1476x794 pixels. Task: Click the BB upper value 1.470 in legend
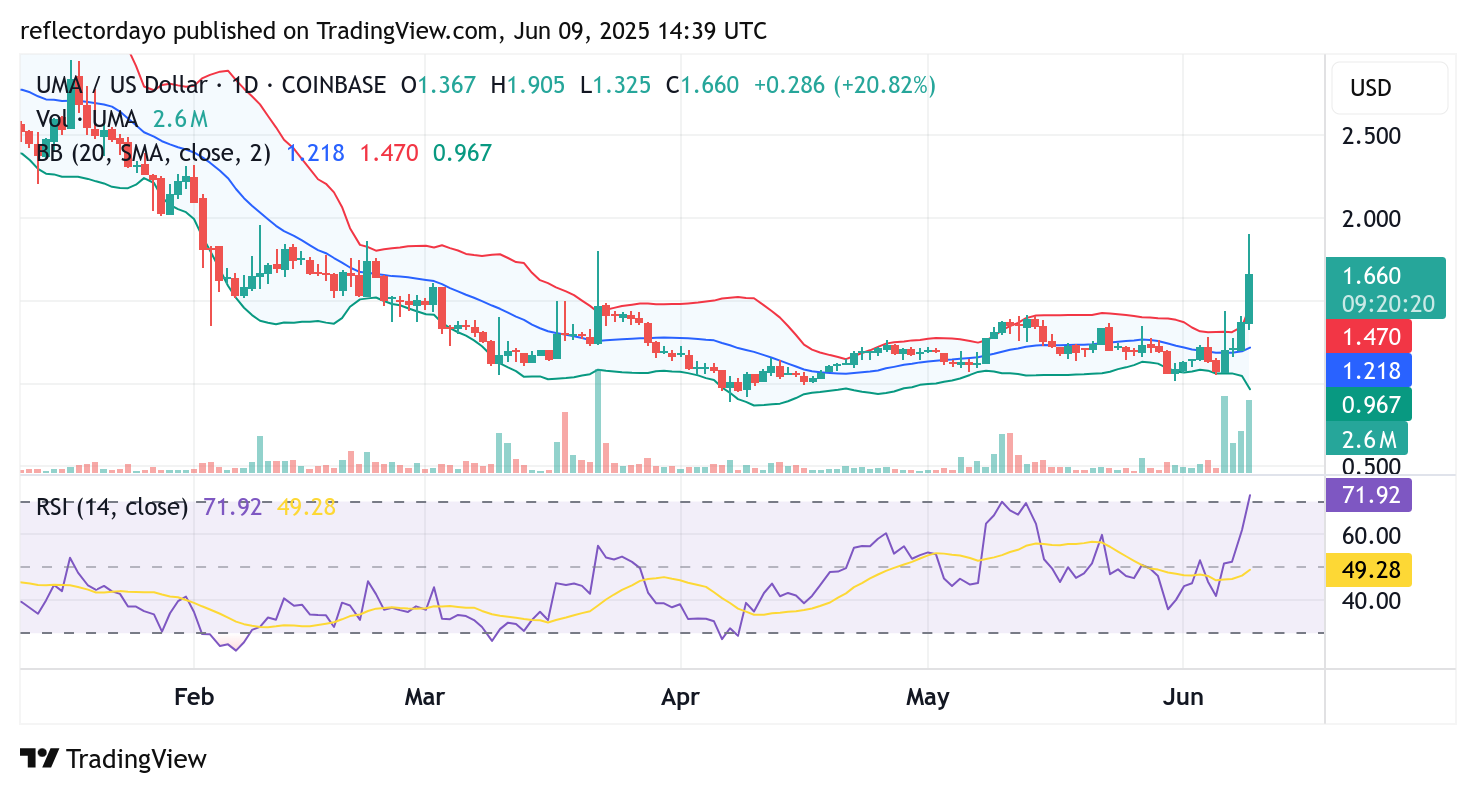(389, 153)
